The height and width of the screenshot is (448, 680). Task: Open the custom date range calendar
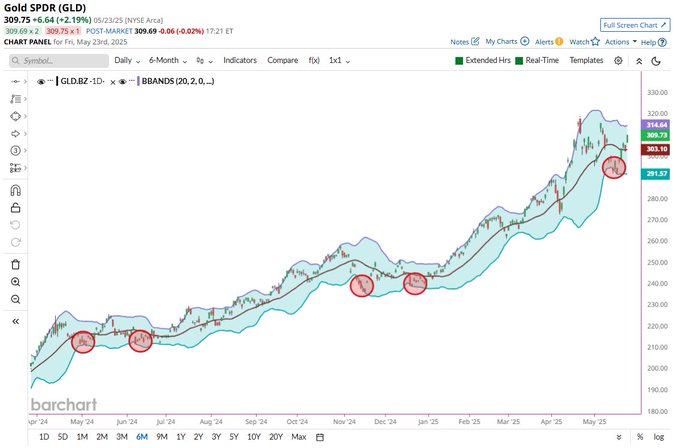click(320, 437)
